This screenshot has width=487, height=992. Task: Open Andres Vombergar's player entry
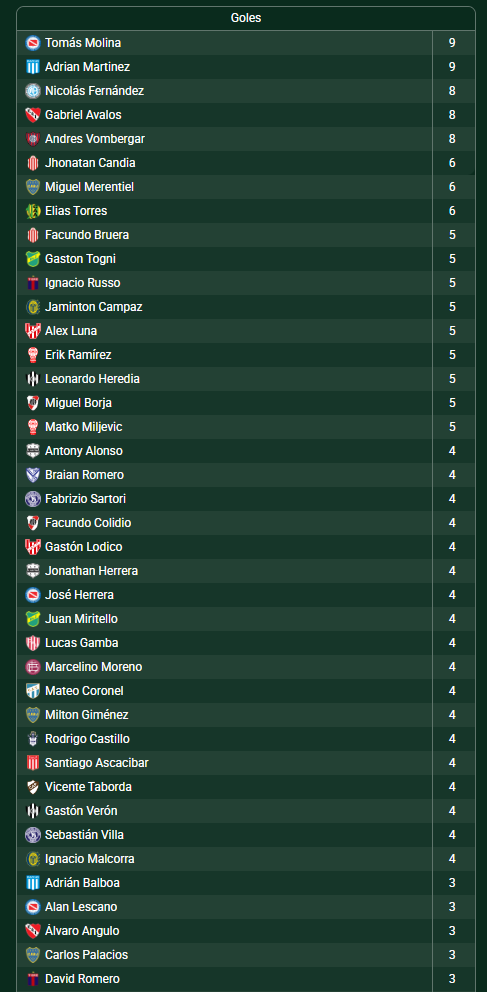pyautogui.click(x=95, y=139)
